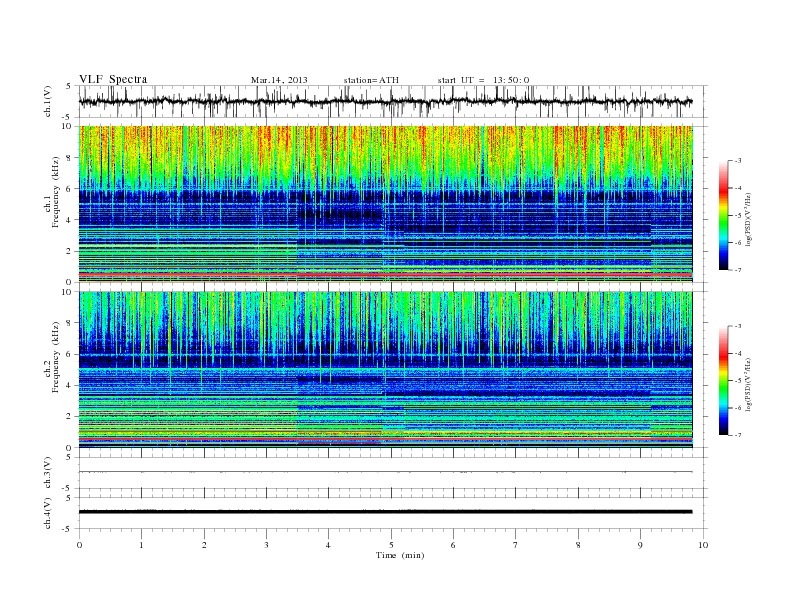792x612 pixels.
Task: Click time axis tick label '3'
Action: click(266, 545)
